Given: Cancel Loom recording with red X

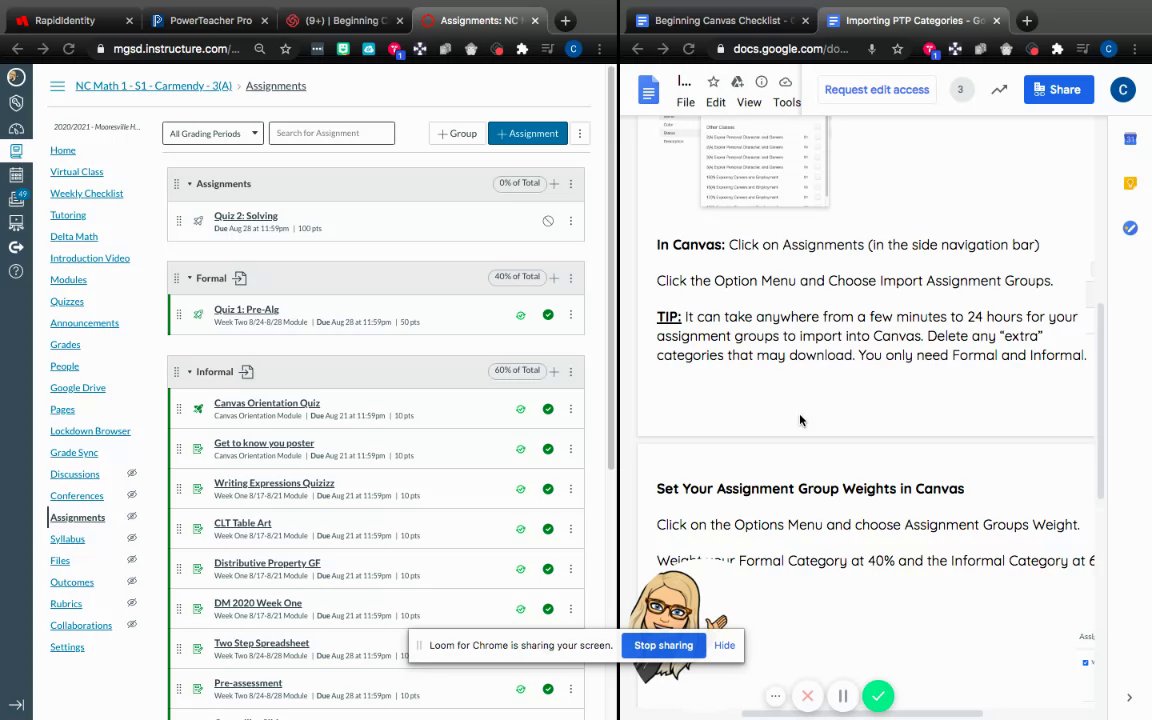Looking at the screenshot, I should pyautogui.click(x=807, y=696).
